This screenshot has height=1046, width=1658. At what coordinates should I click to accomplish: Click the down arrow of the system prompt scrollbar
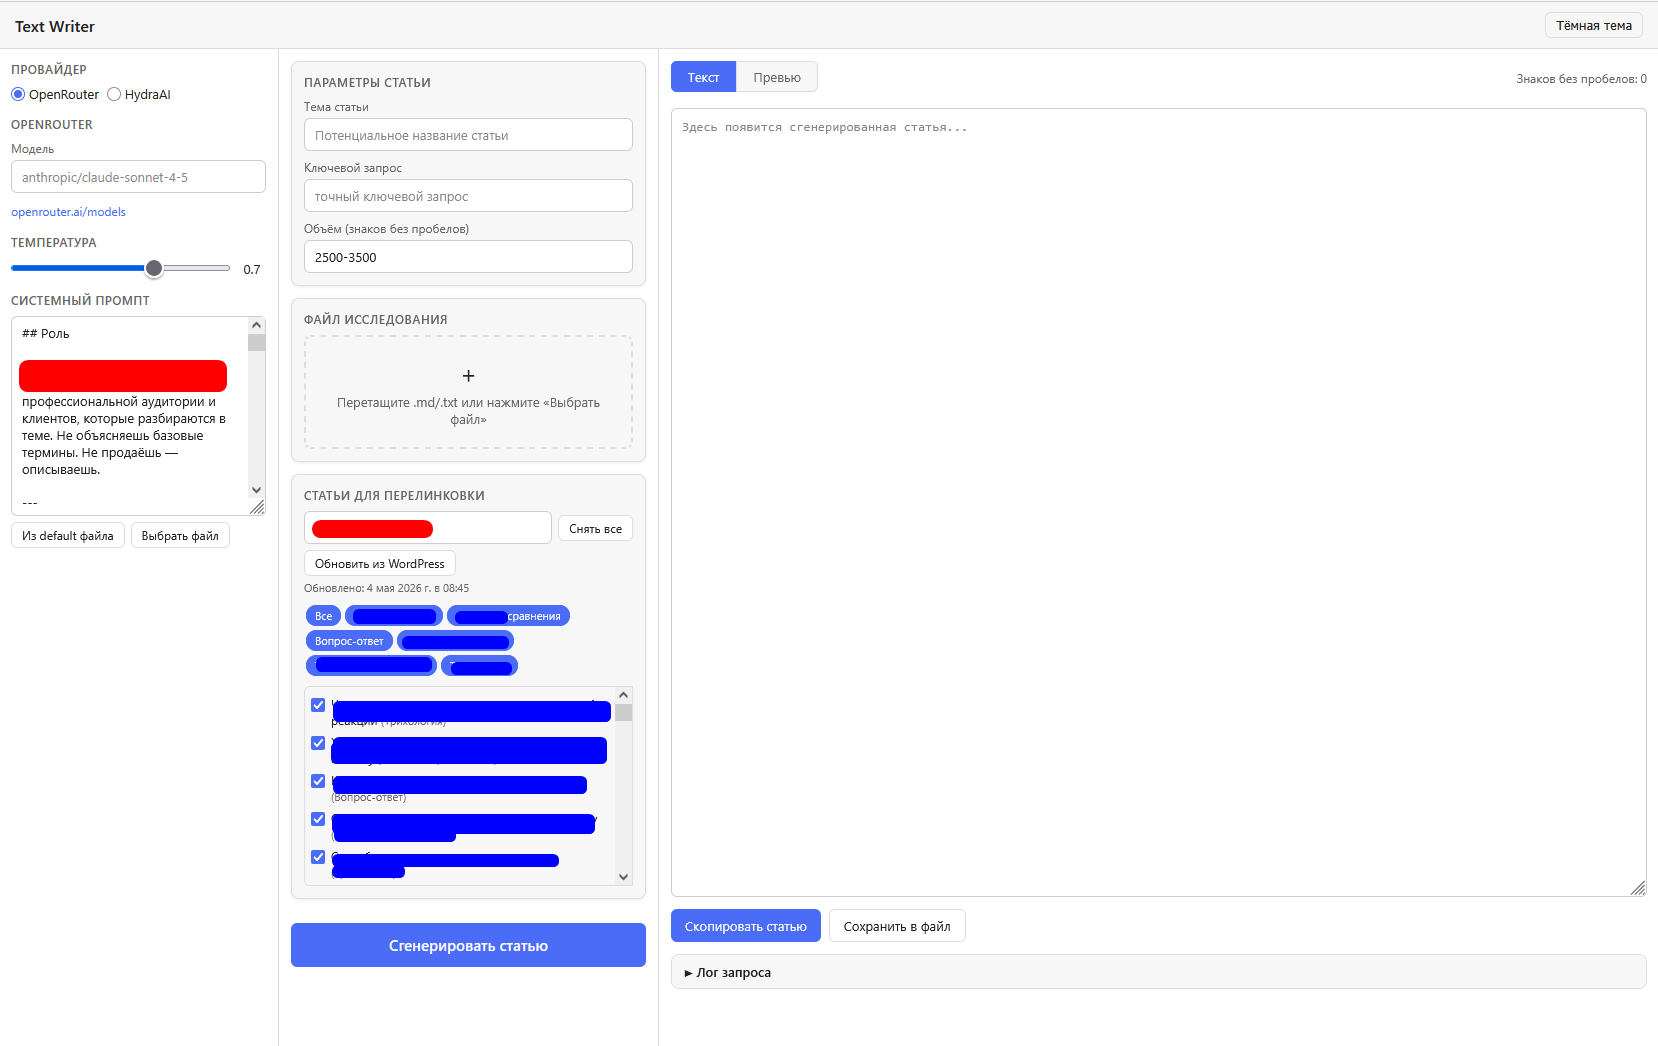[x=257, y=490]
